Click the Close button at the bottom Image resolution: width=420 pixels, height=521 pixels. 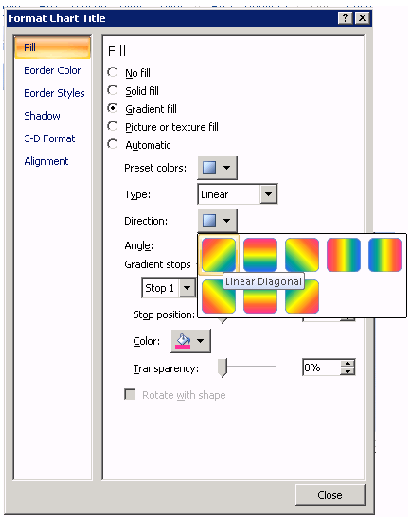330,495
